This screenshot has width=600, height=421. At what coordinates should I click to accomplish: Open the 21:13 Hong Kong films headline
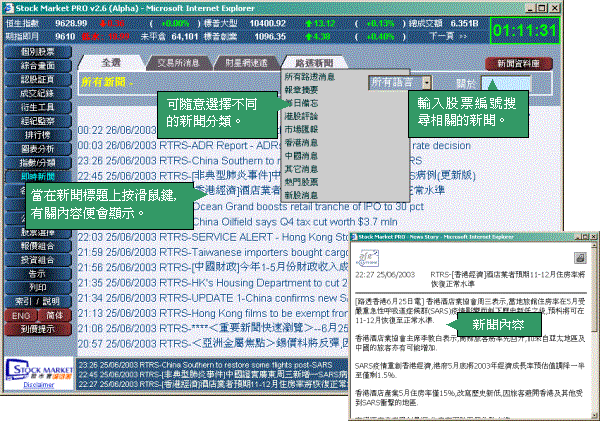coord(214,313)
